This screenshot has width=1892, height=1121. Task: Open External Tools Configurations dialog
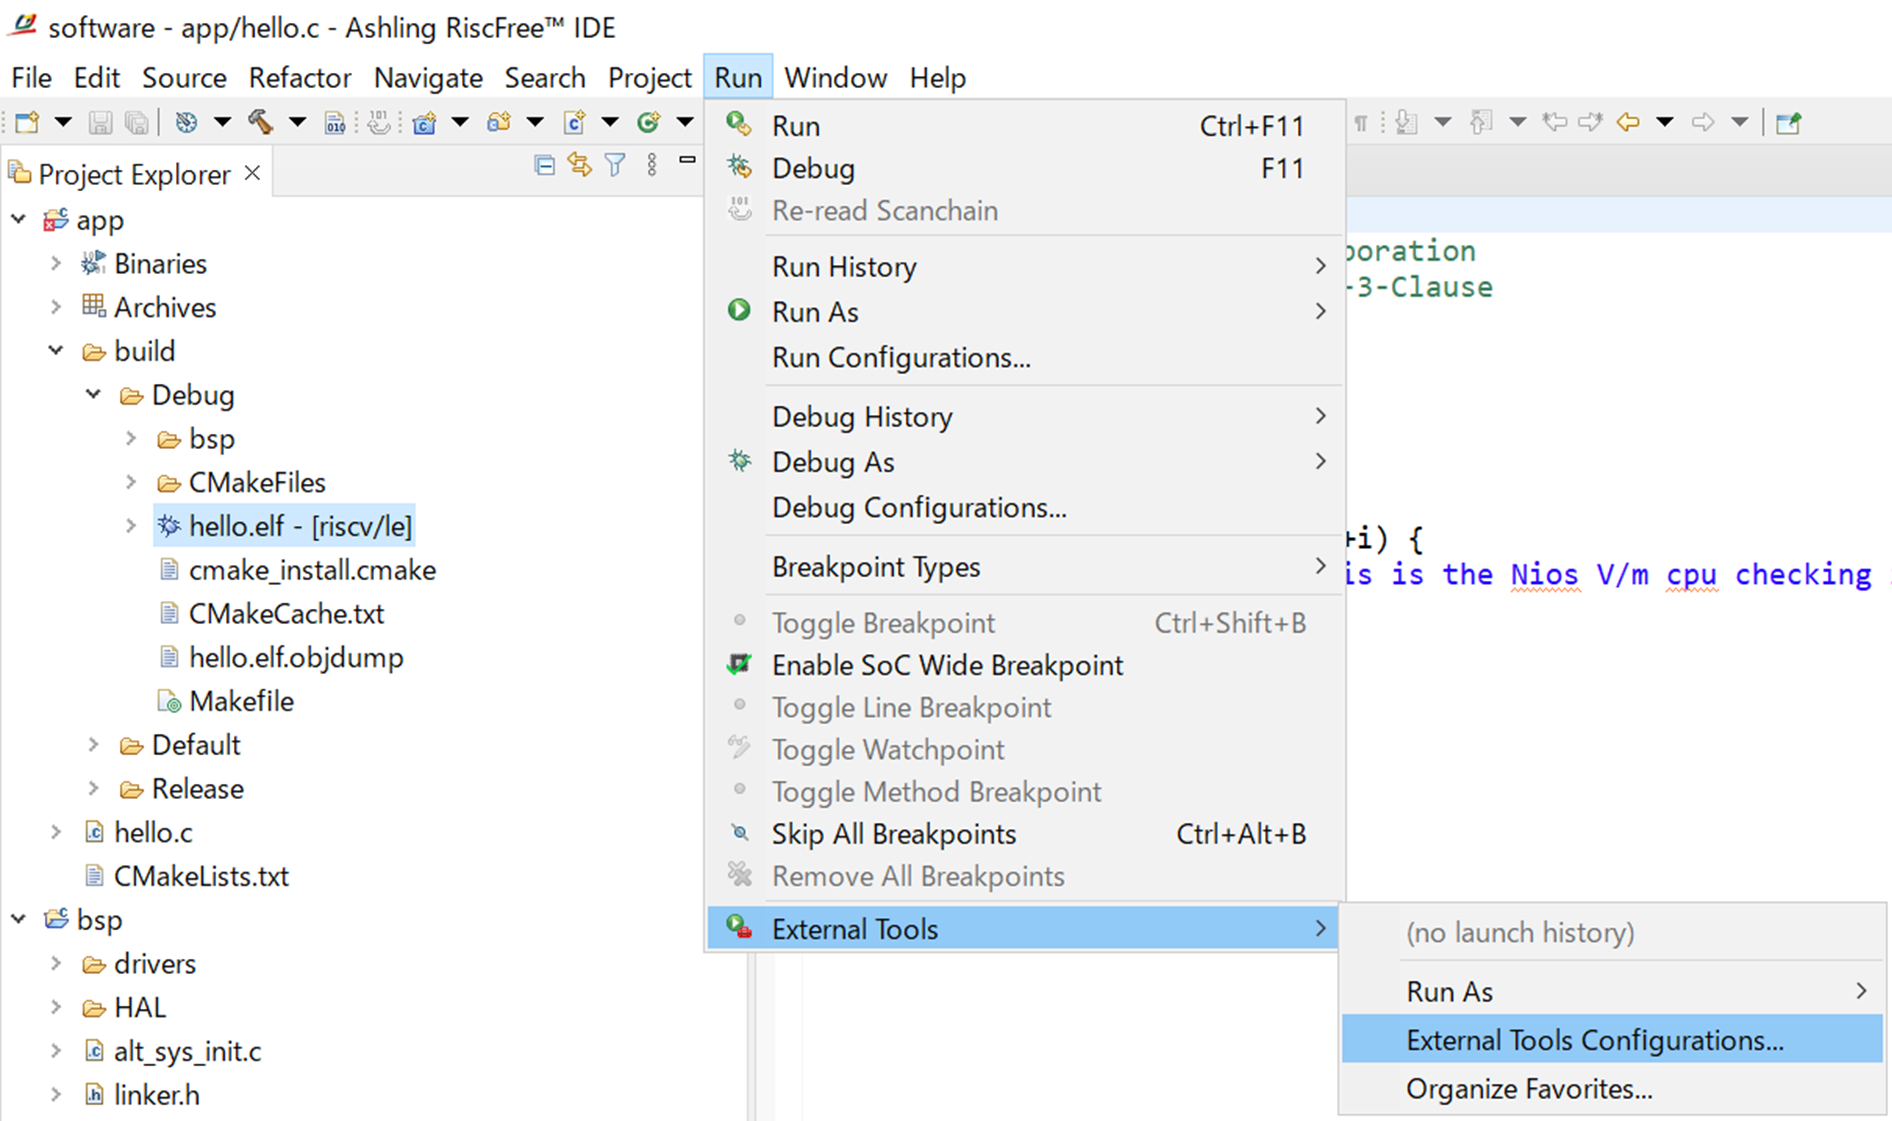[x=1593, y=1039]
